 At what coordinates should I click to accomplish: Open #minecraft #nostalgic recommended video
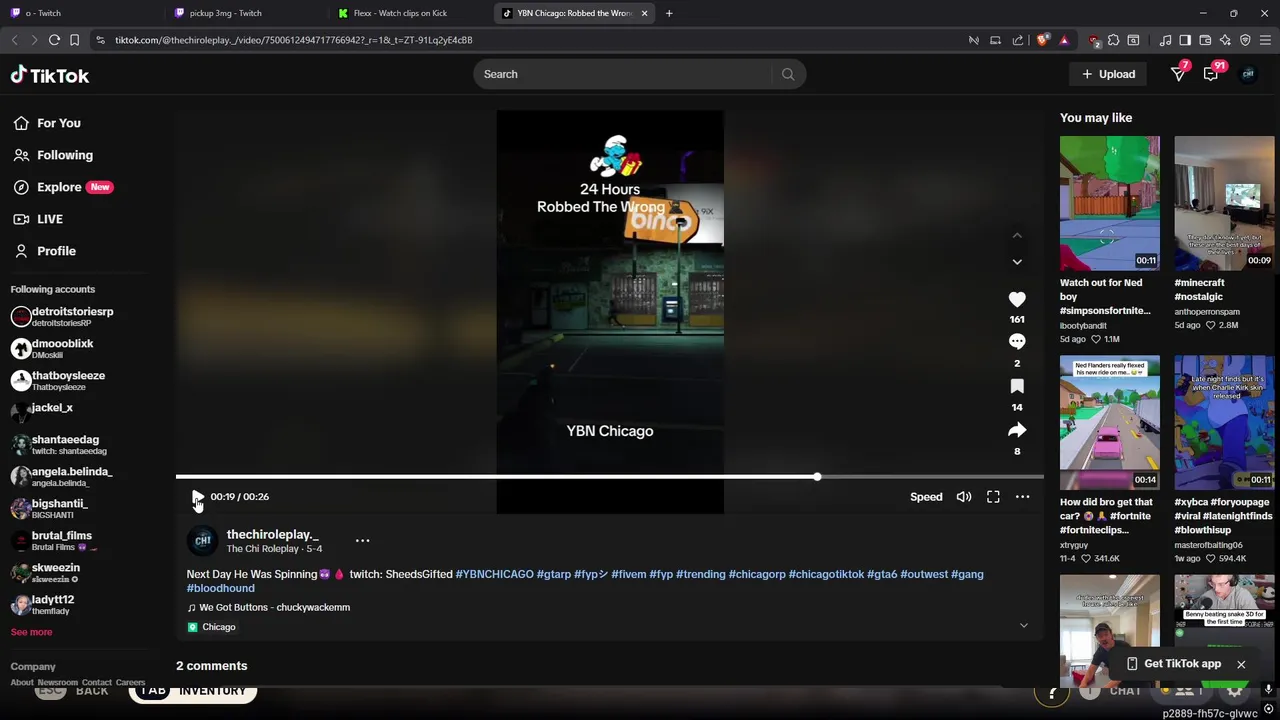pyautogui.click(x=1224, y=203)
